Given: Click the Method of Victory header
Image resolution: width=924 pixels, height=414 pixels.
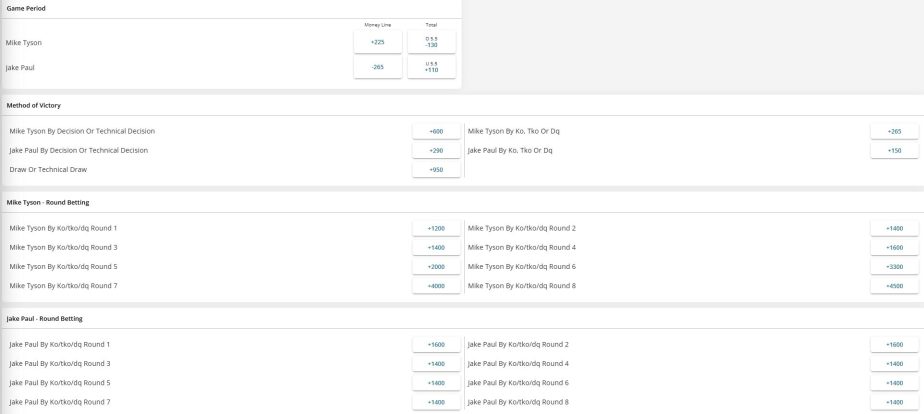Looking at the screenshot, I should [34, 105].
